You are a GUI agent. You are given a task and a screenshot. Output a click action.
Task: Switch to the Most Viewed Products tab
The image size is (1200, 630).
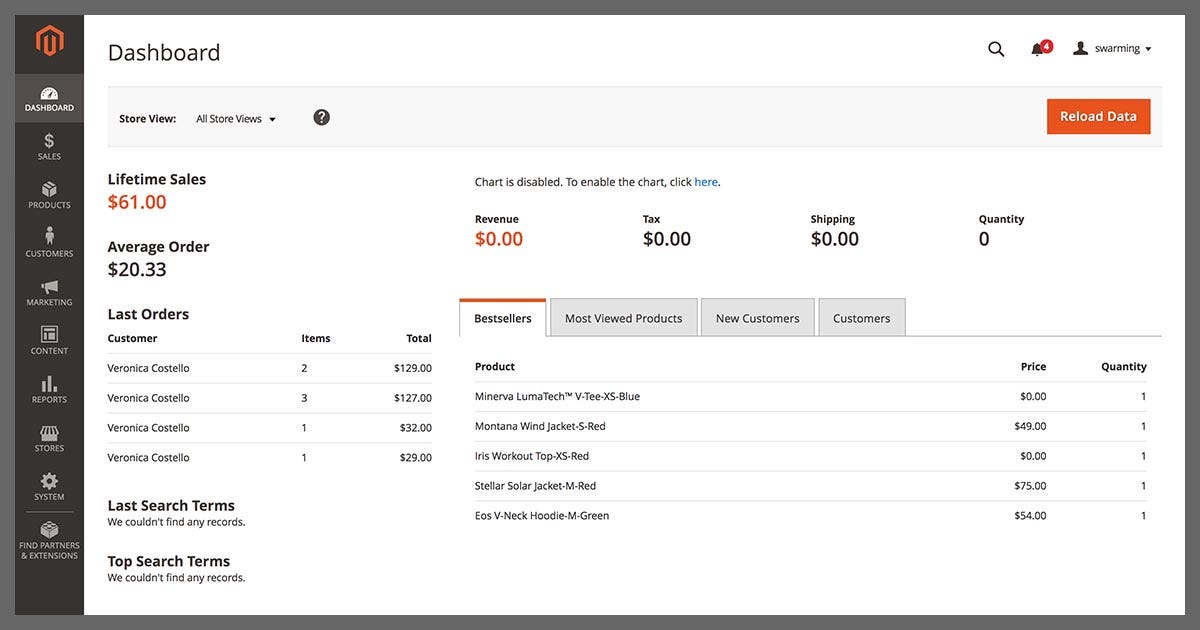(x=623, y=318)
